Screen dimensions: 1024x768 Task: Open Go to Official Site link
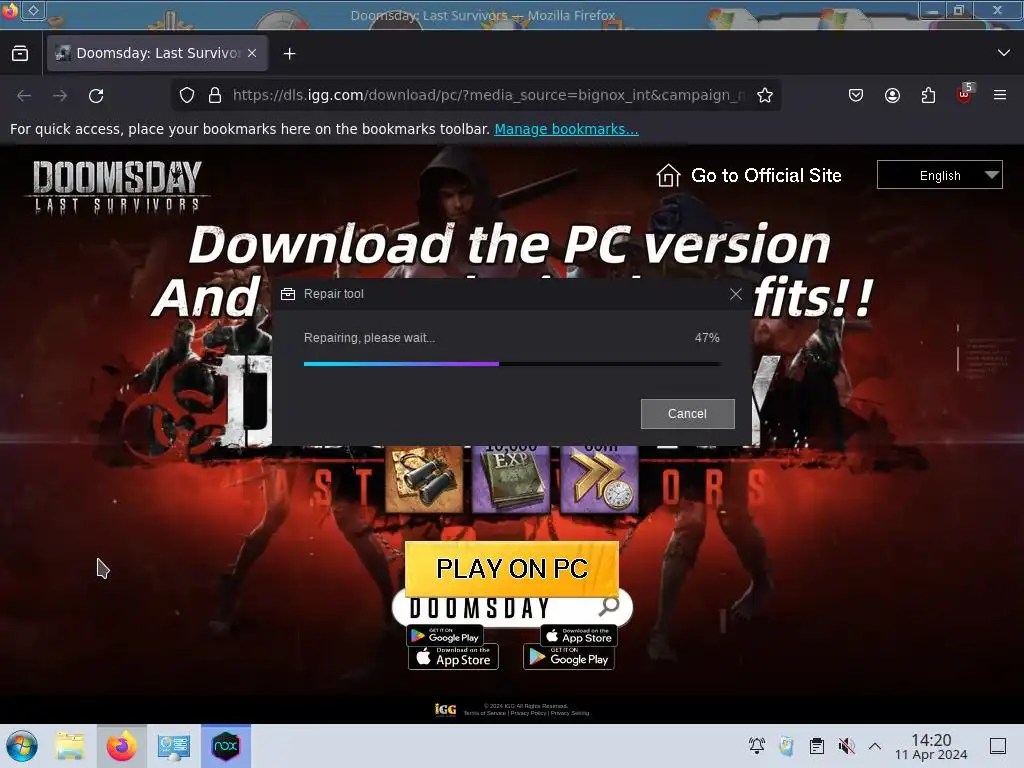(766, 175)
